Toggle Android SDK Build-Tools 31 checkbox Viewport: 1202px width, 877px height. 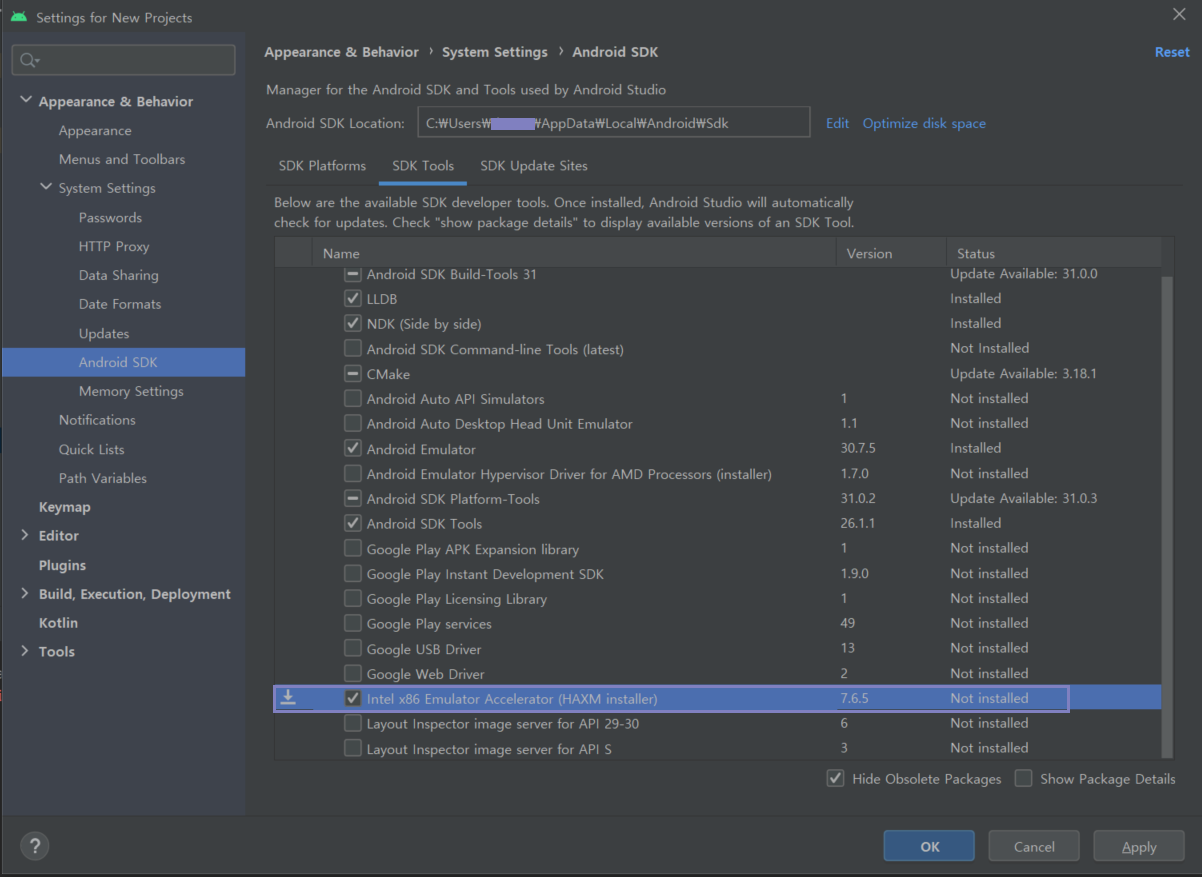coord(352,274)
